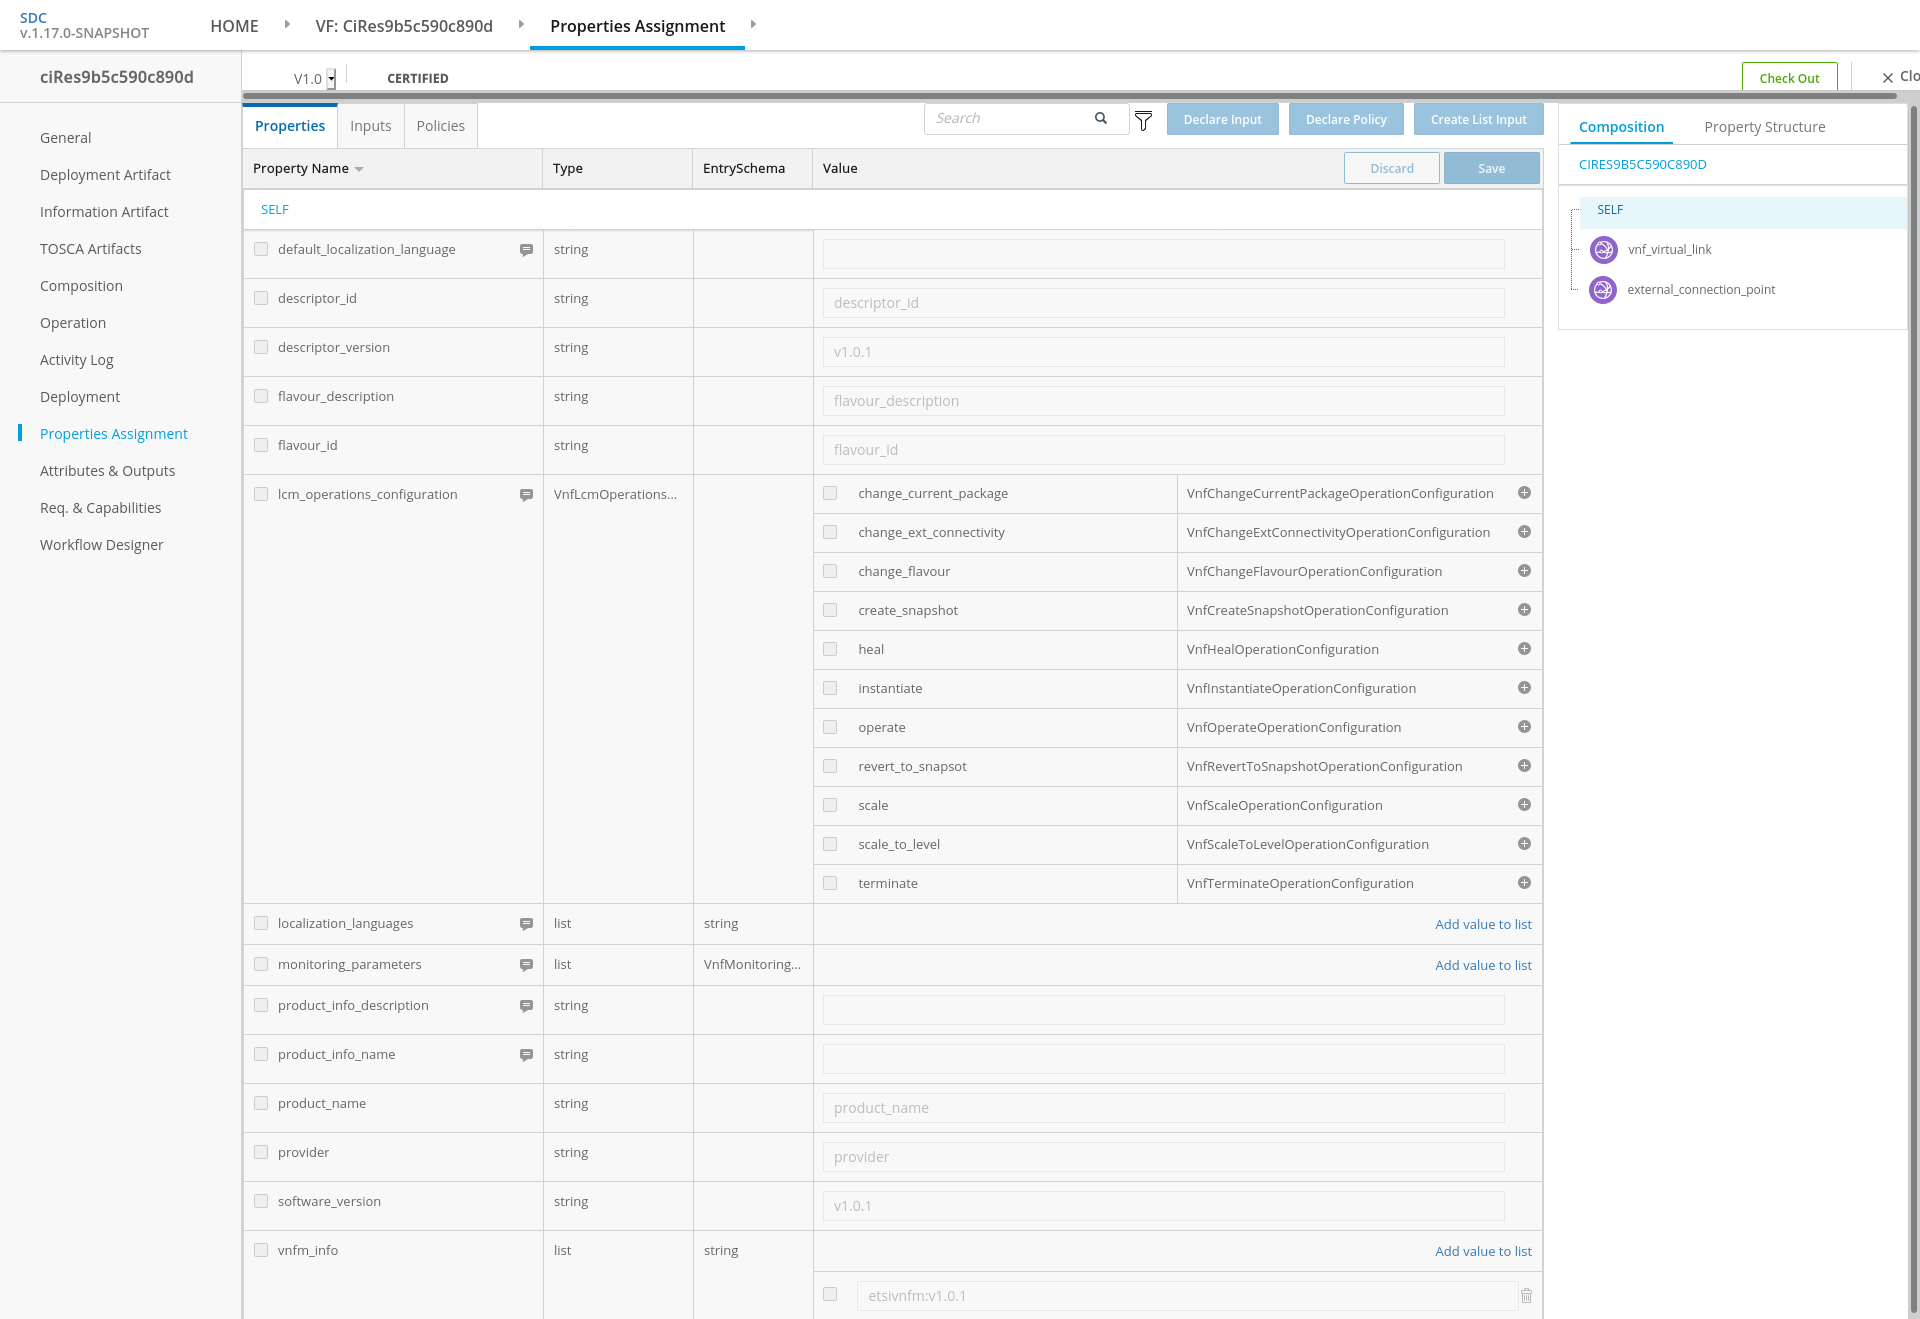This screenshot has width=1920, height=1319.
Task: Check the lcm_operations_configuration checkbox
Action: [x=261, y=494]
